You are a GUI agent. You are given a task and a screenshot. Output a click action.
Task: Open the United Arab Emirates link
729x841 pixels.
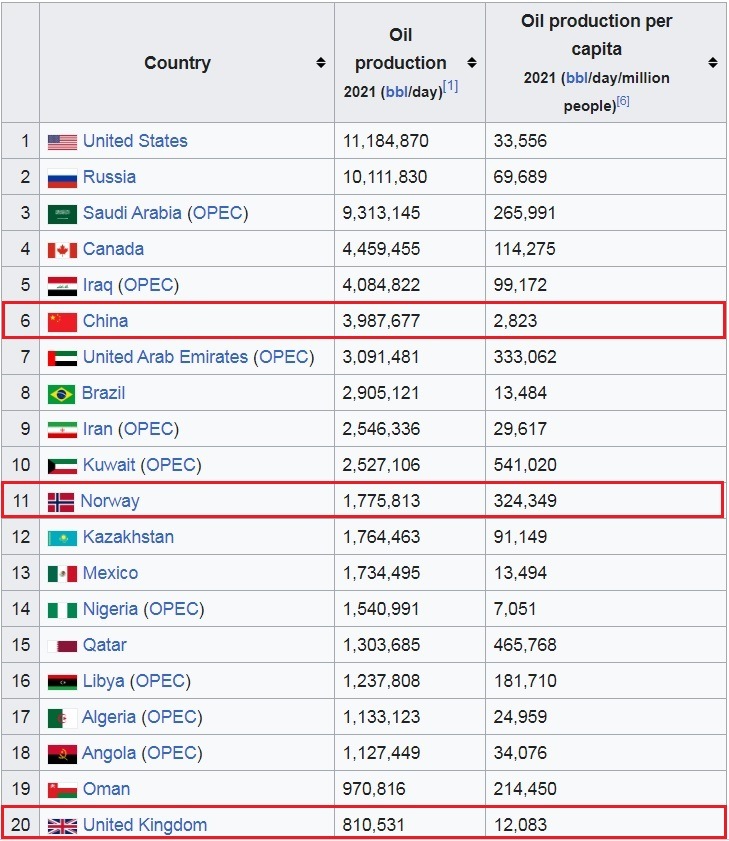(x=164, y=357)
